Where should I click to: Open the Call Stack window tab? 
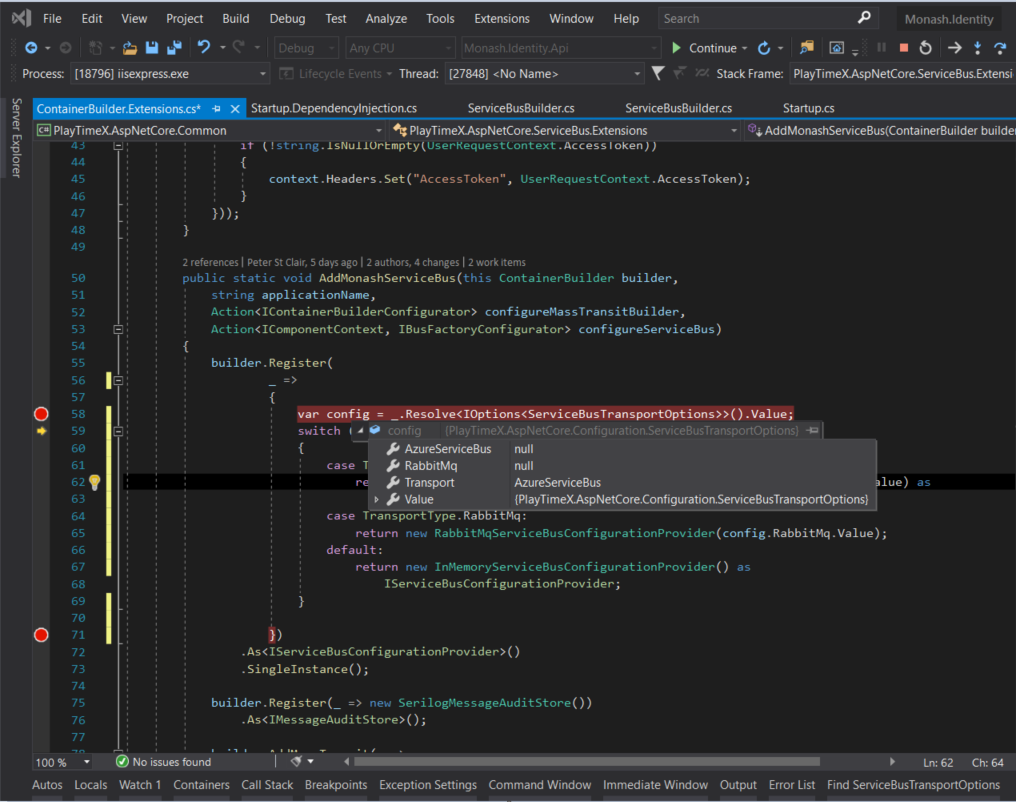coord(267,785)
